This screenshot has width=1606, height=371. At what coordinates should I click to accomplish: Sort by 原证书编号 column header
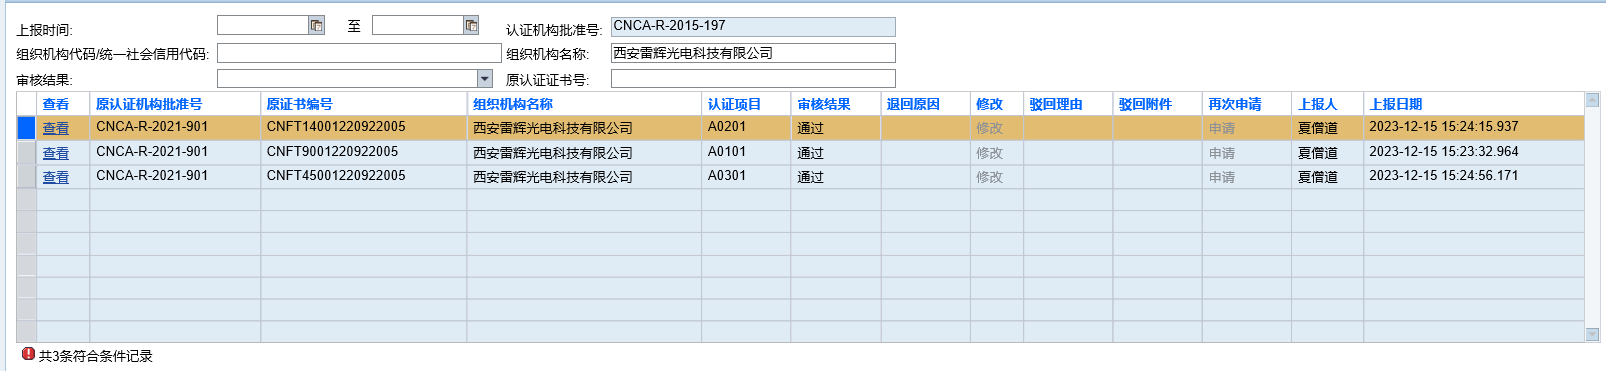[x=299, y=104]
